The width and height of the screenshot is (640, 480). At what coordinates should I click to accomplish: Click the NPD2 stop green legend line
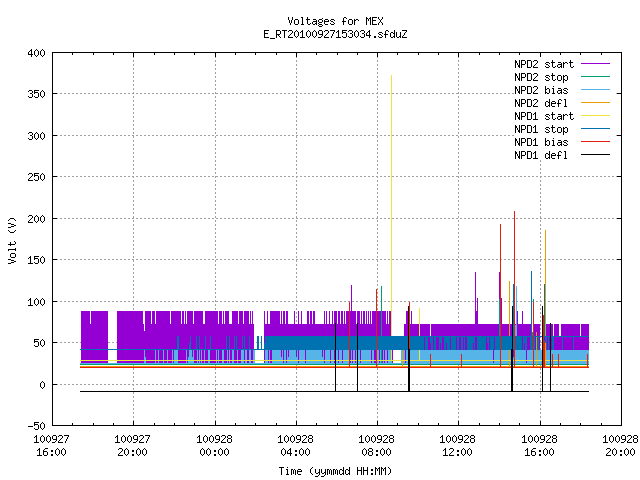(x=595, y=77)
